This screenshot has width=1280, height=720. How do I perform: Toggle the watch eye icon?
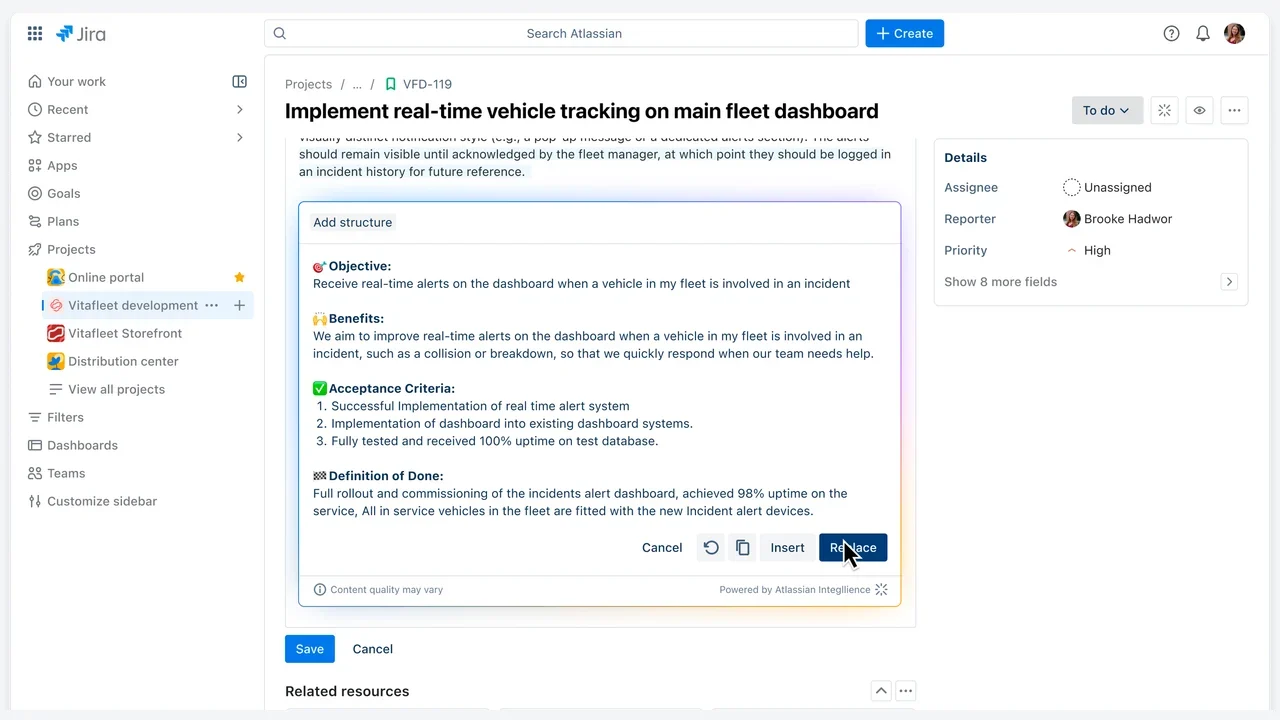1199,111
